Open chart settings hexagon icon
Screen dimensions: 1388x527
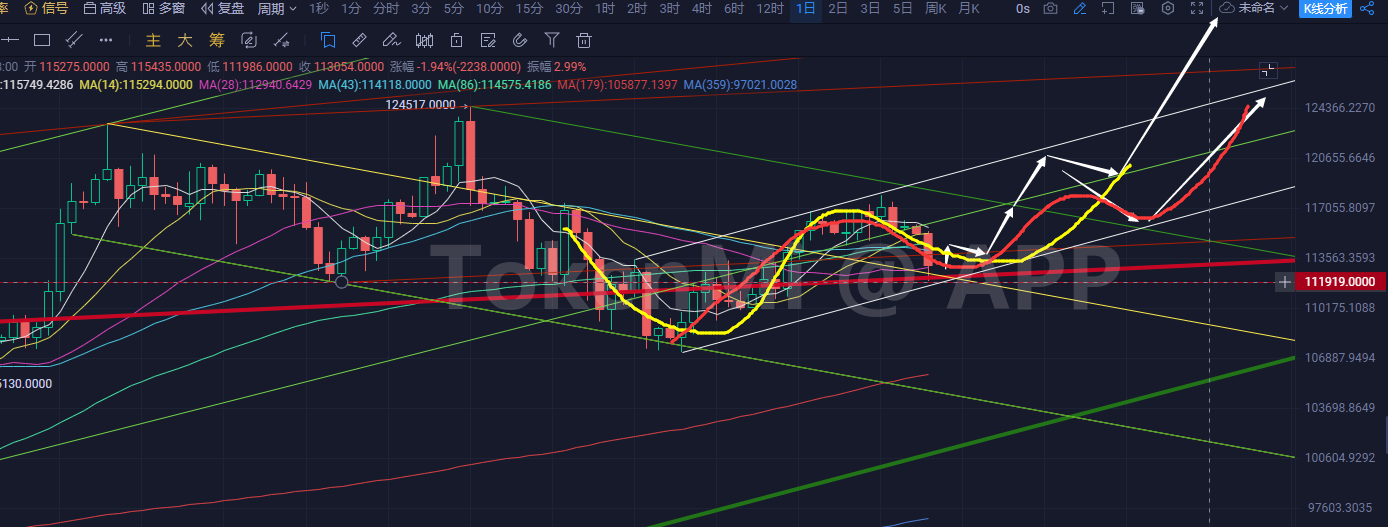point(1167,9)
